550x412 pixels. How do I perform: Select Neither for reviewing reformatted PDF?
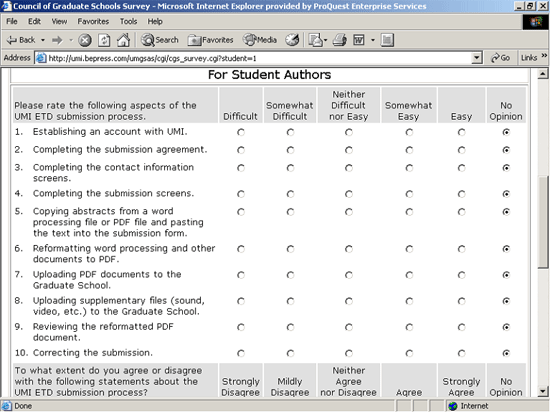(x=349, y=327)
